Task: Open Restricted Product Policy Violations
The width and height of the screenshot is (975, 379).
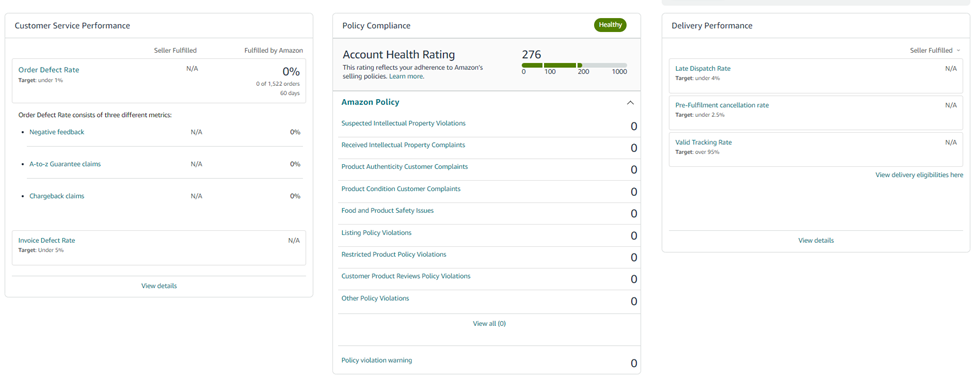Action: tap(394, 254)
